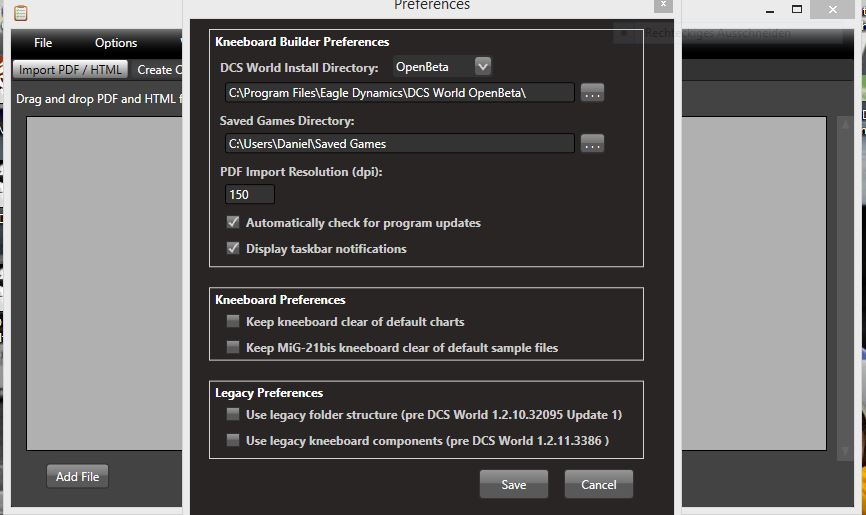
Task: Click the Add File button
Action: coord(77,476)
